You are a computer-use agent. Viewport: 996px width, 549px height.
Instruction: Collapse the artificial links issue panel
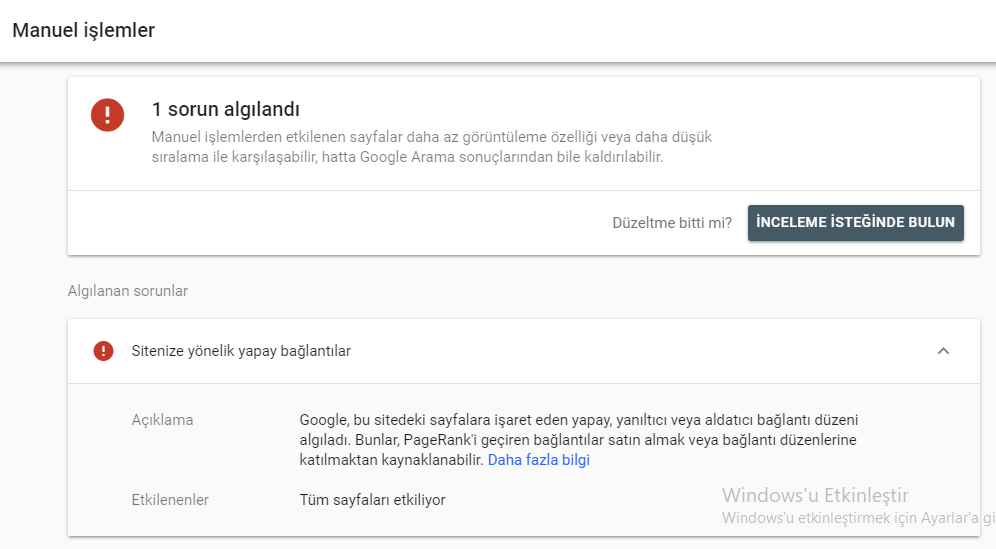click(x=943, y=351)
